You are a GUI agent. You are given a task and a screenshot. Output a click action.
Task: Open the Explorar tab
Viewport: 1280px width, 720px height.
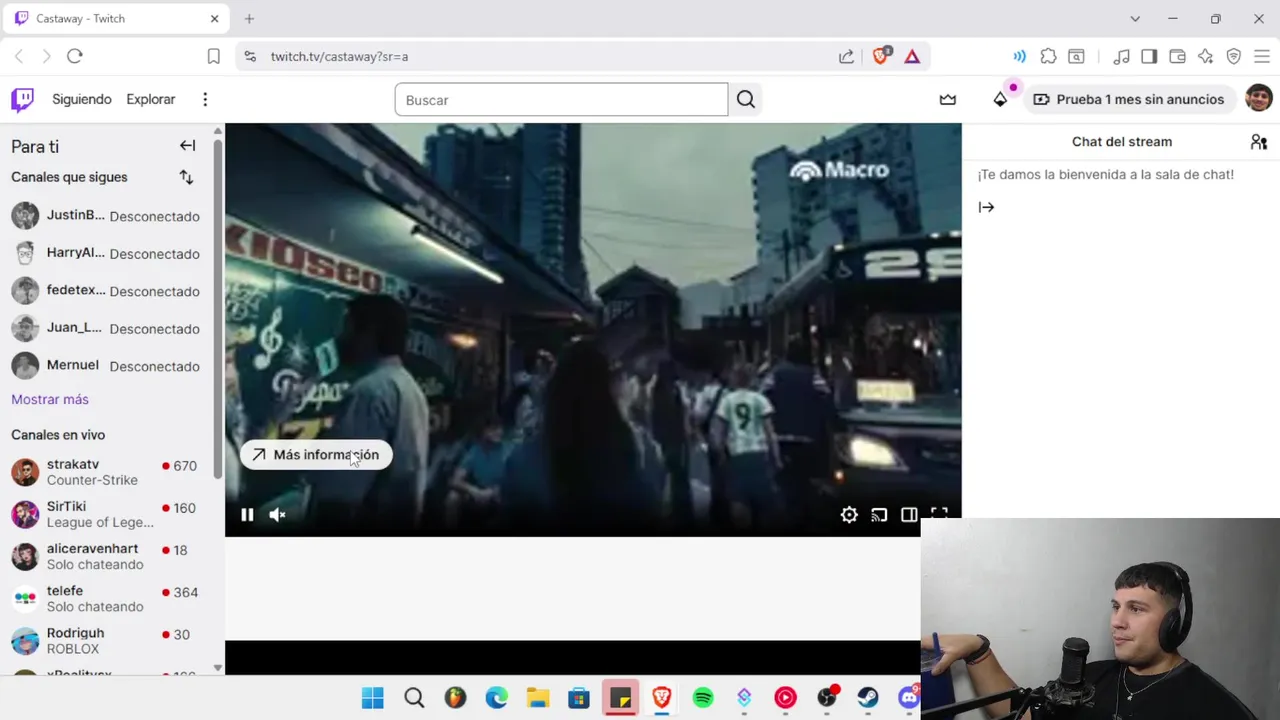(150, 99)
